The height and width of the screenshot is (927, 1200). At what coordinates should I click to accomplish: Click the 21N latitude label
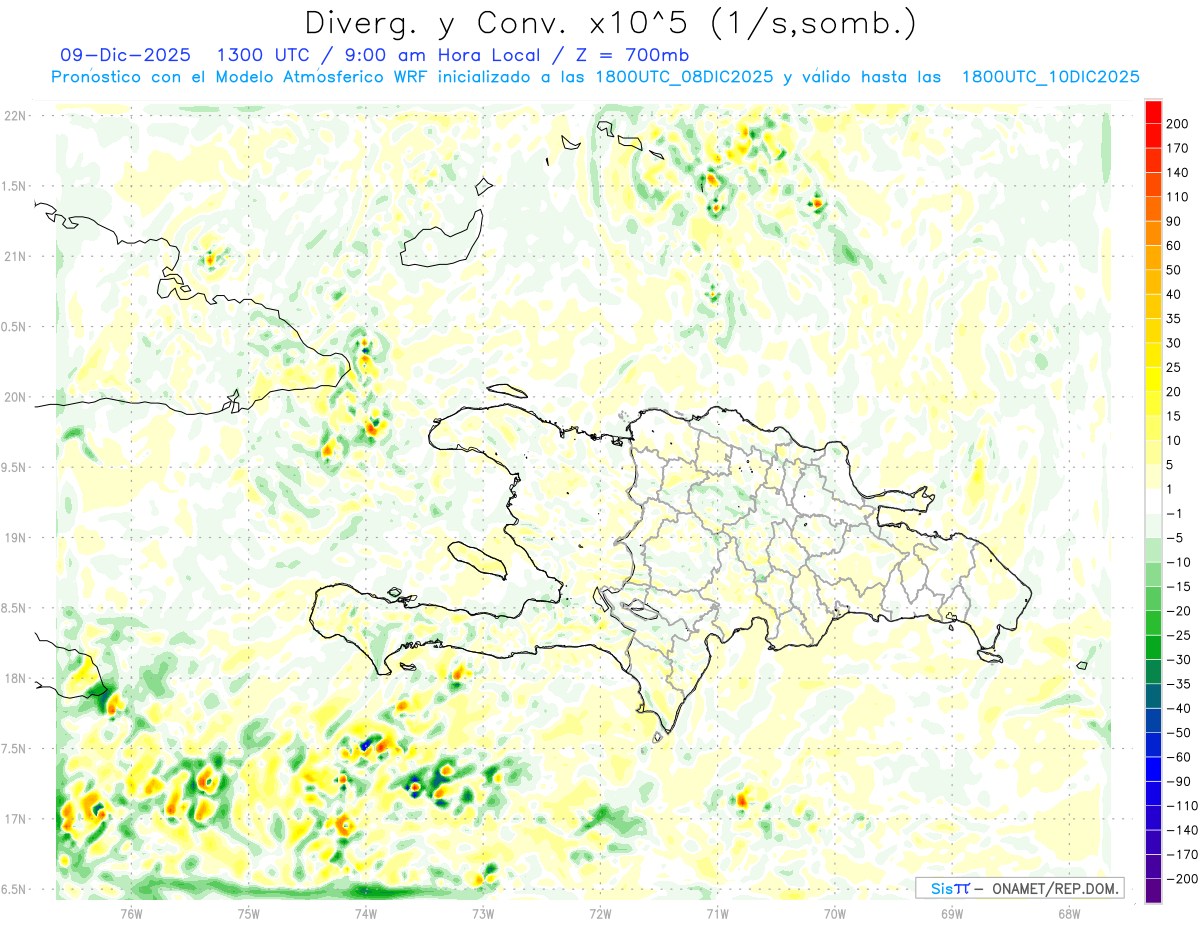(x=15, y=256)
